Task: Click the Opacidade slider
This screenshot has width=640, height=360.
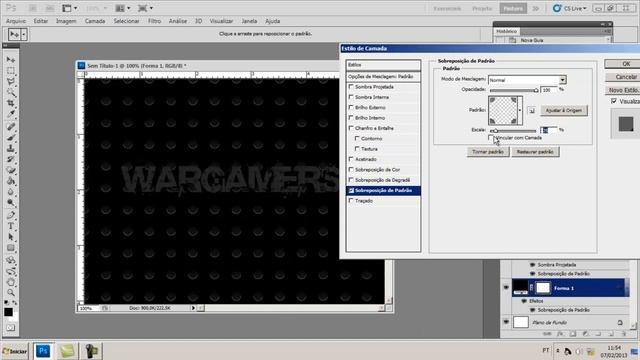Action: 514,90
